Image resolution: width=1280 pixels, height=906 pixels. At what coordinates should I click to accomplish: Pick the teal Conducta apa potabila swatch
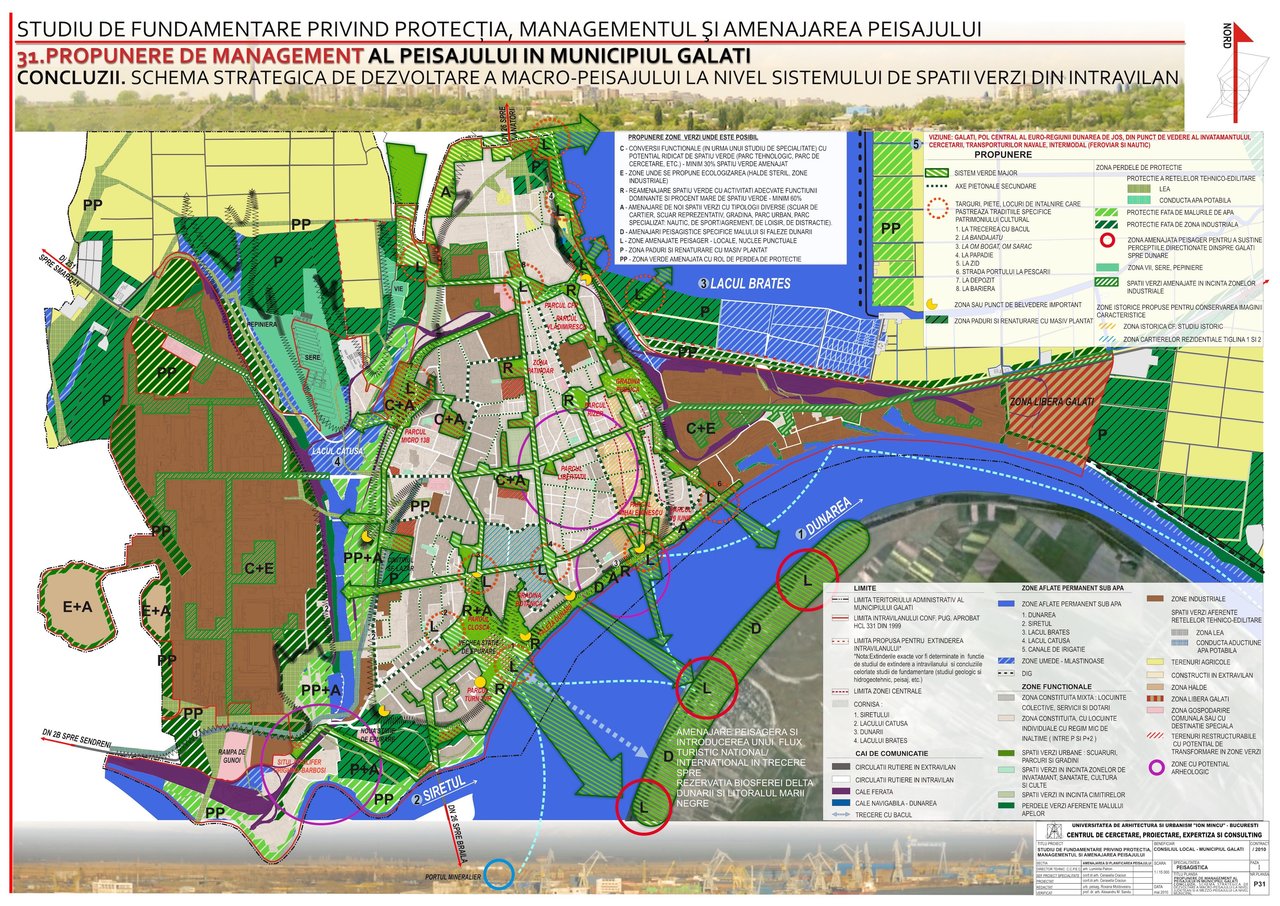[x=1139, y=200]
